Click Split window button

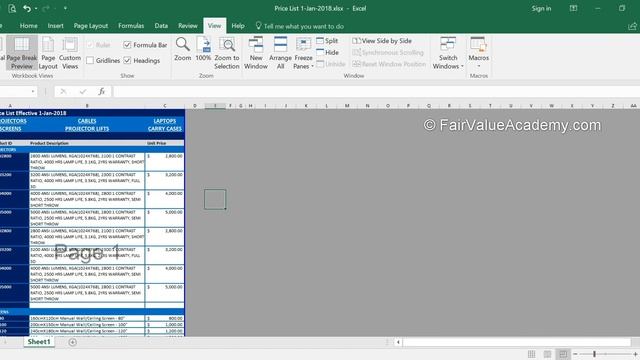pos(327,41)
